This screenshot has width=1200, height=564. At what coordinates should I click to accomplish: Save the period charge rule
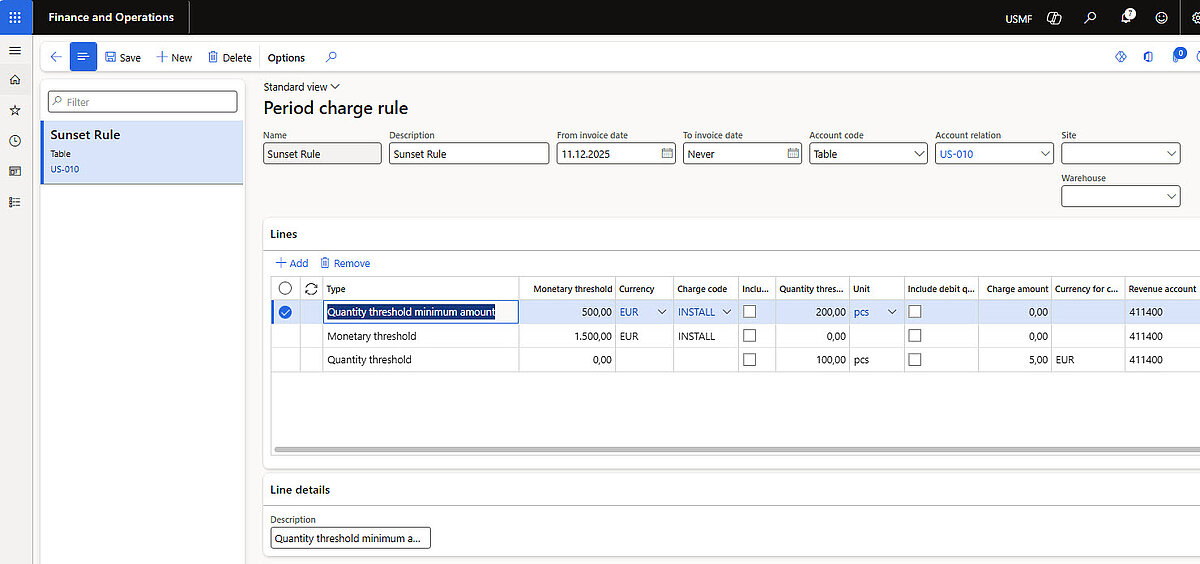122,57
